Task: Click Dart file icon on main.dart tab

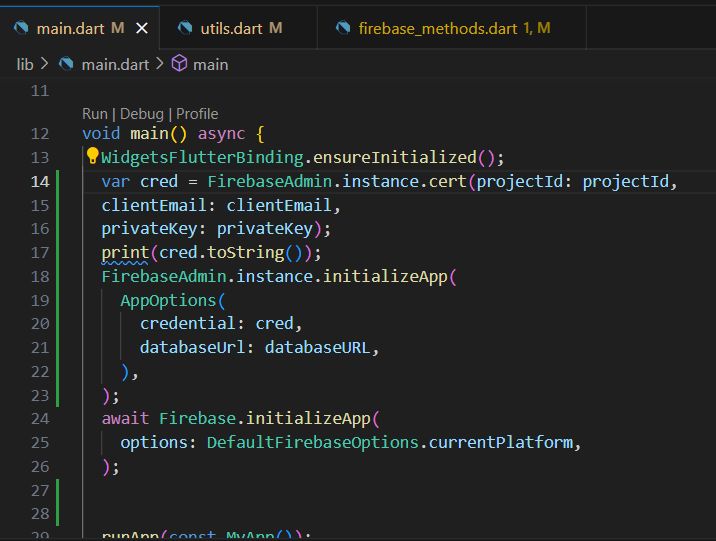Action: (21, 28)
